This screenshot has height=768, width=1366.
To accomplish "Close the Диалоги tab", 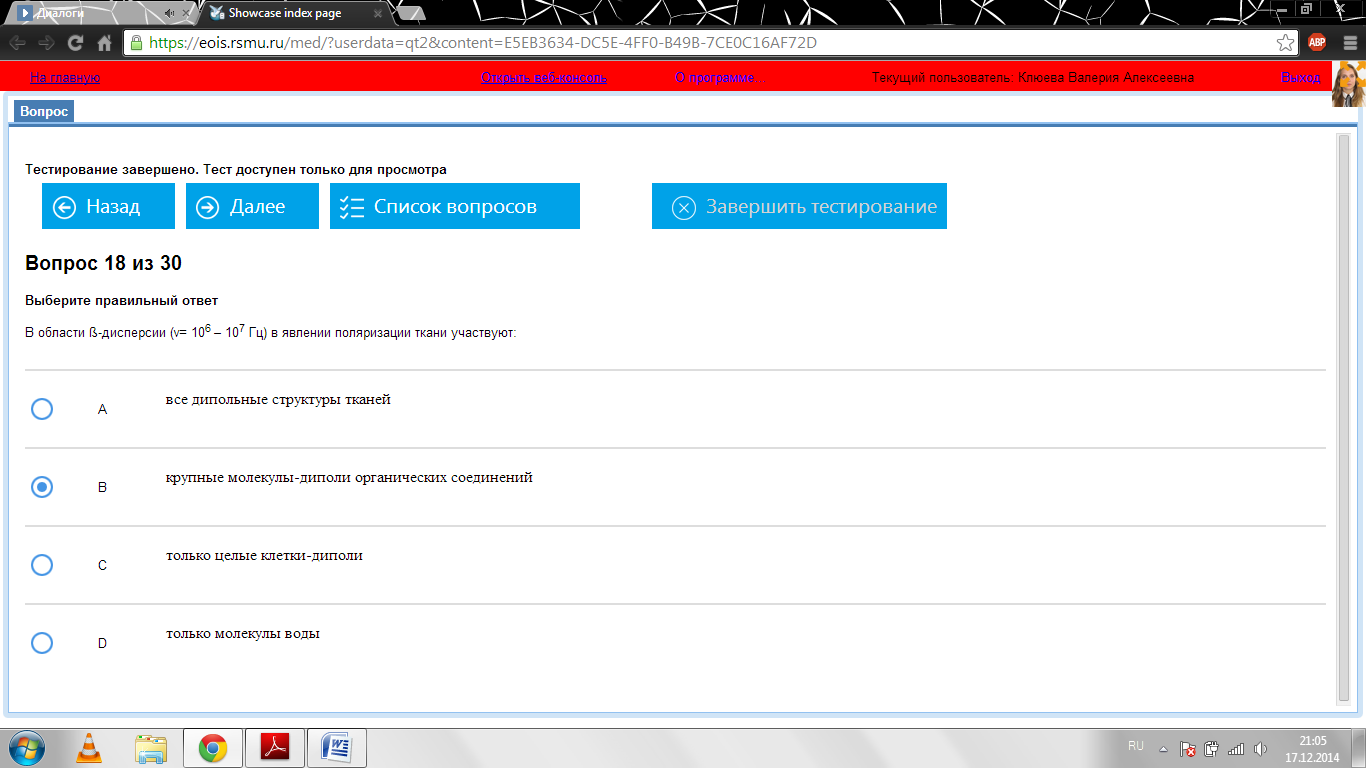I will (185, 13).
